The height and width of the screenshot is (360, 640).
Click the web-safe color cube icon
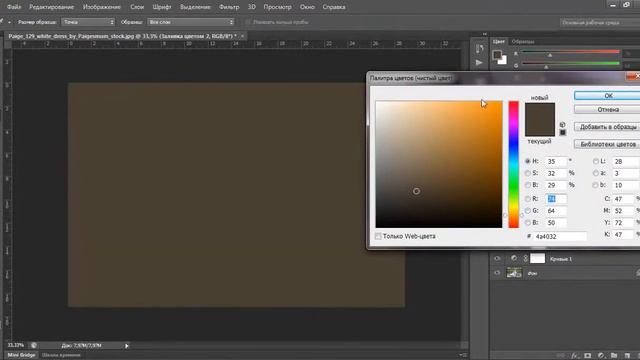pyautogui.click(x=562, y=124)
